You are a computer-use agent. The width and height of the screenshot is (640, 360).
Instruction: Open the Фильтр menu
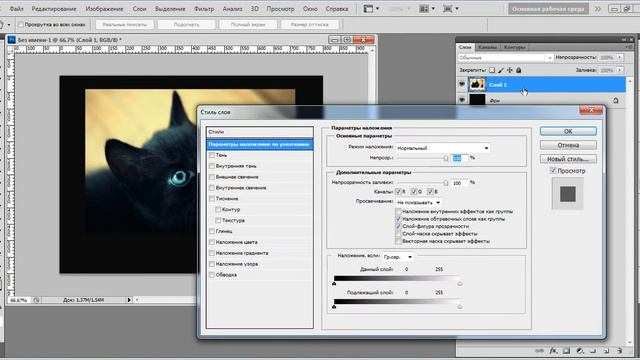[x=204, y=9]
